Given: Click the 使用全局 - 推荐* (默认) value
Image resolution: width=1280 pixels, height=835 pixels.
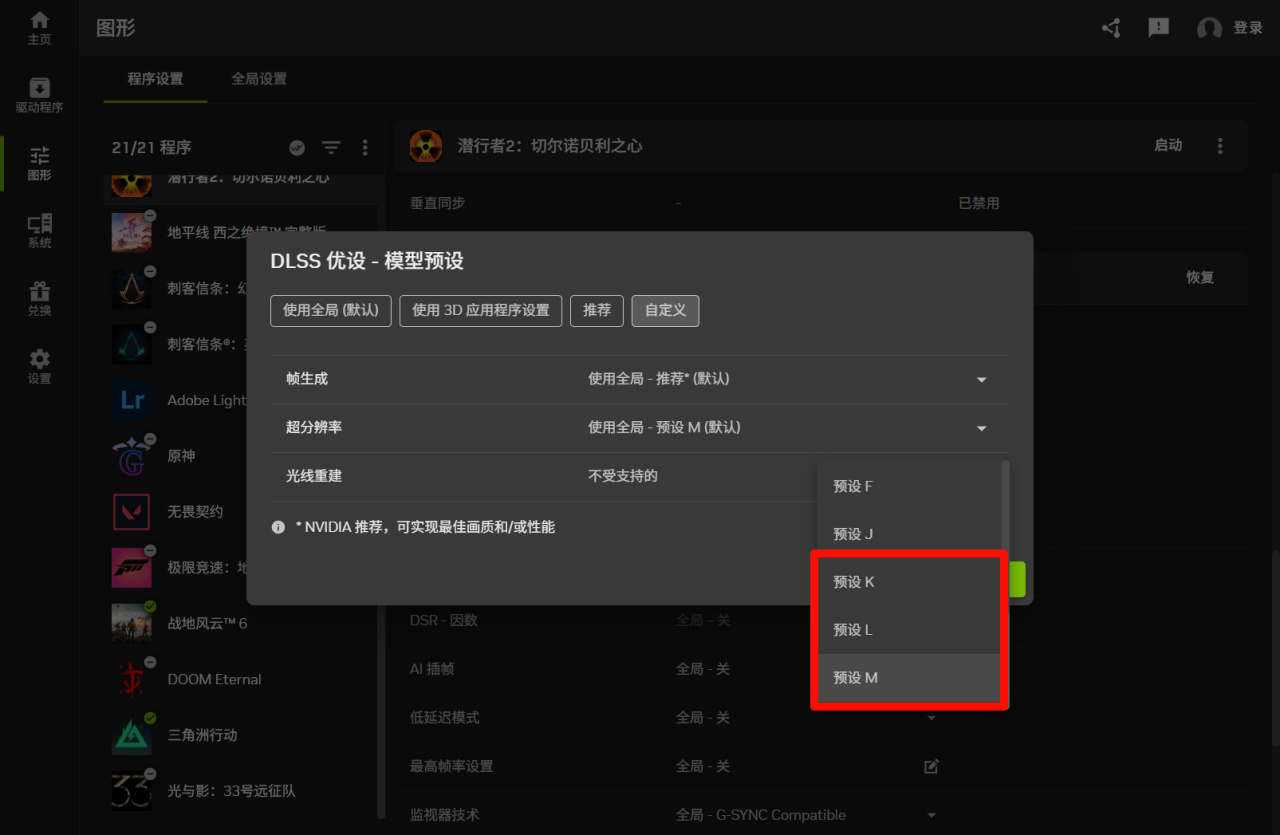Looking at the screenshot, I should [658, 380].
